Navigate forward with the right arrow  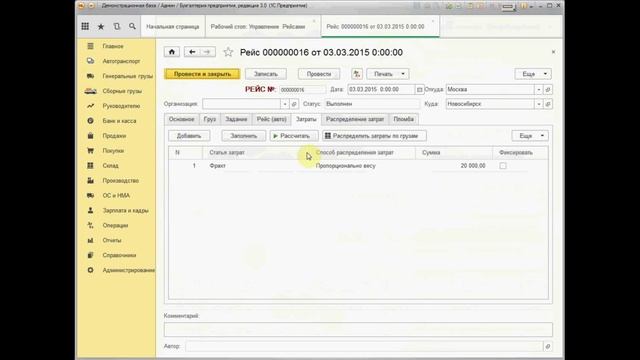(x=207, y=52)
